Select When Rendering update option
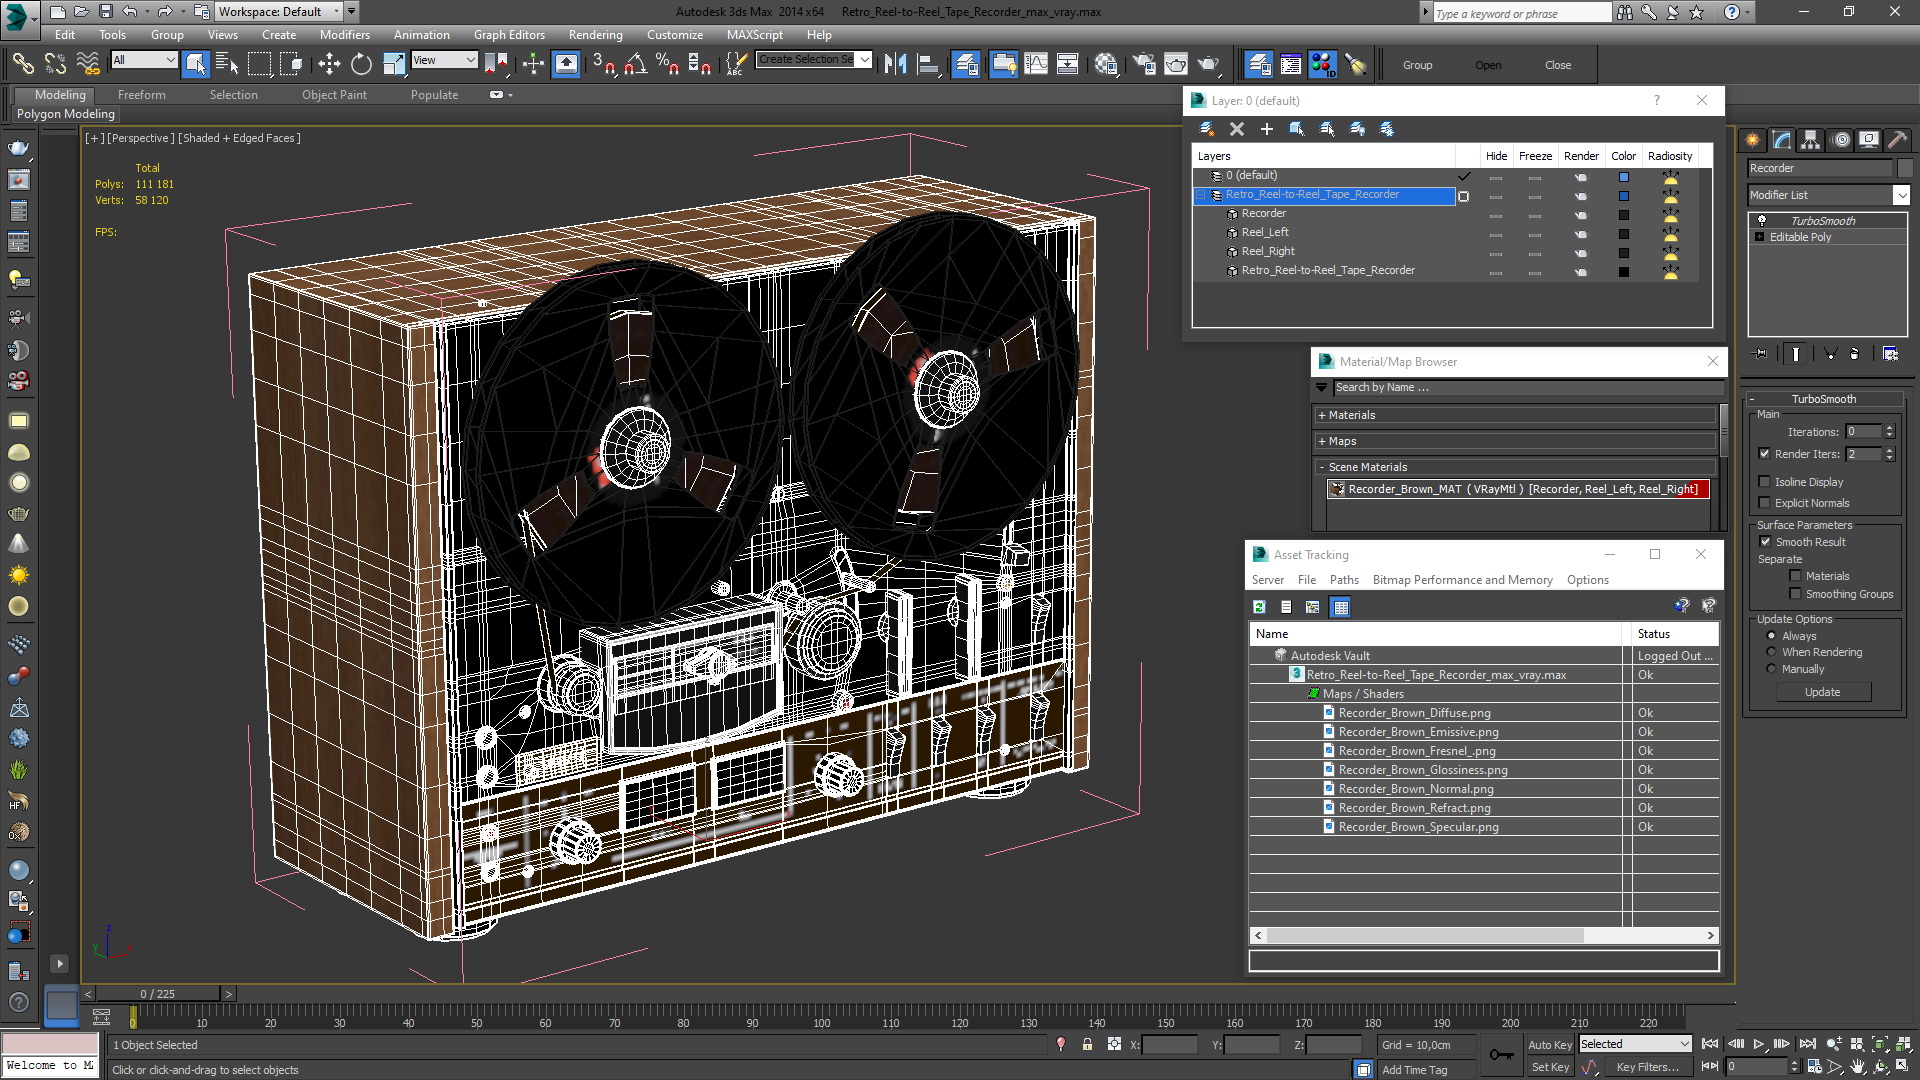The height and width of the screenshot is (1080, 1920). (1771, 652)
